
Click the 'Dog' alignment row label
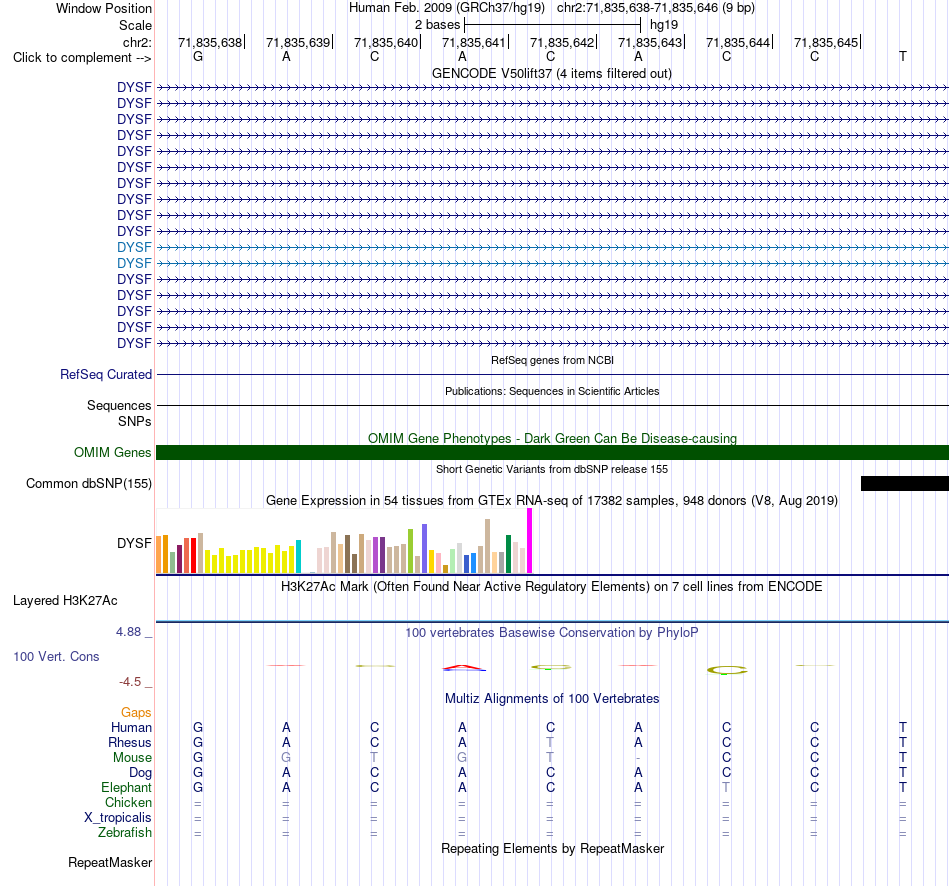click(141, 773)
